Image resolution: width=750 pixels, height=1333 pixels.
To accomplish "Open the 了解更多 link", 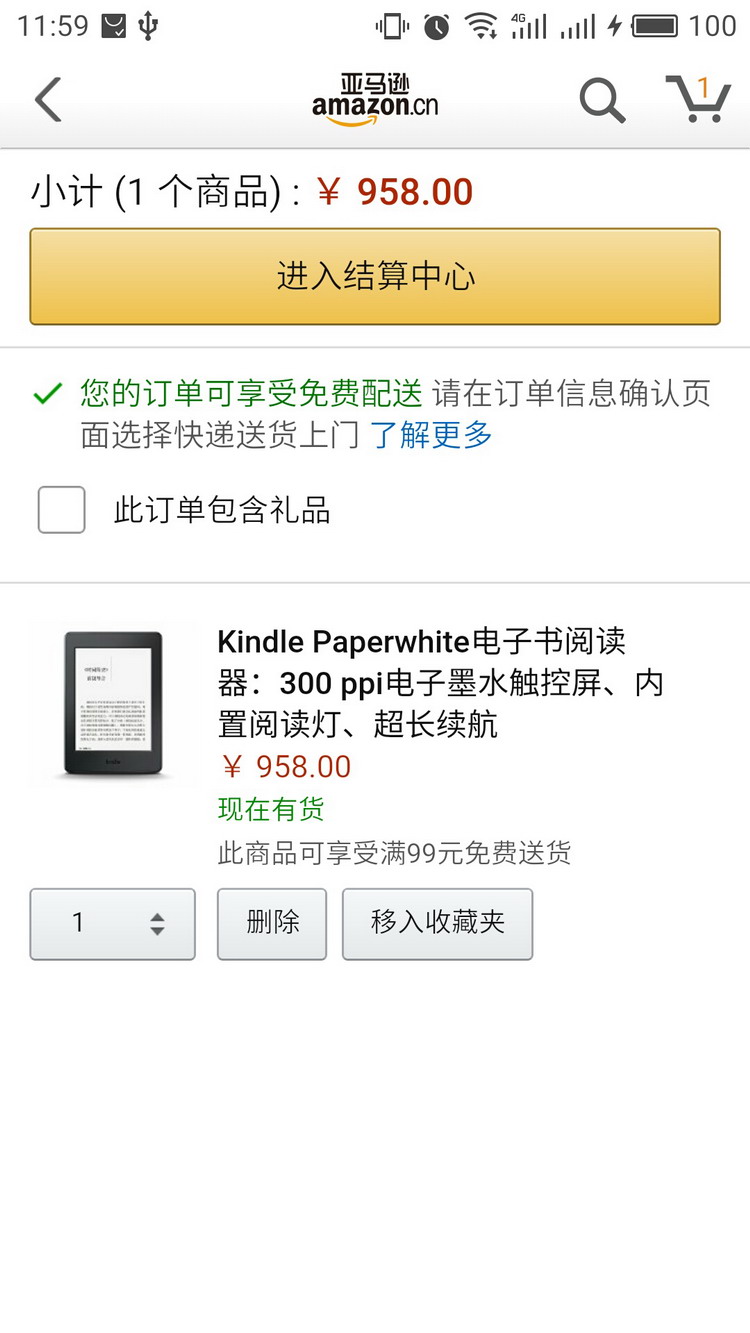I will (x=431, y=435).
